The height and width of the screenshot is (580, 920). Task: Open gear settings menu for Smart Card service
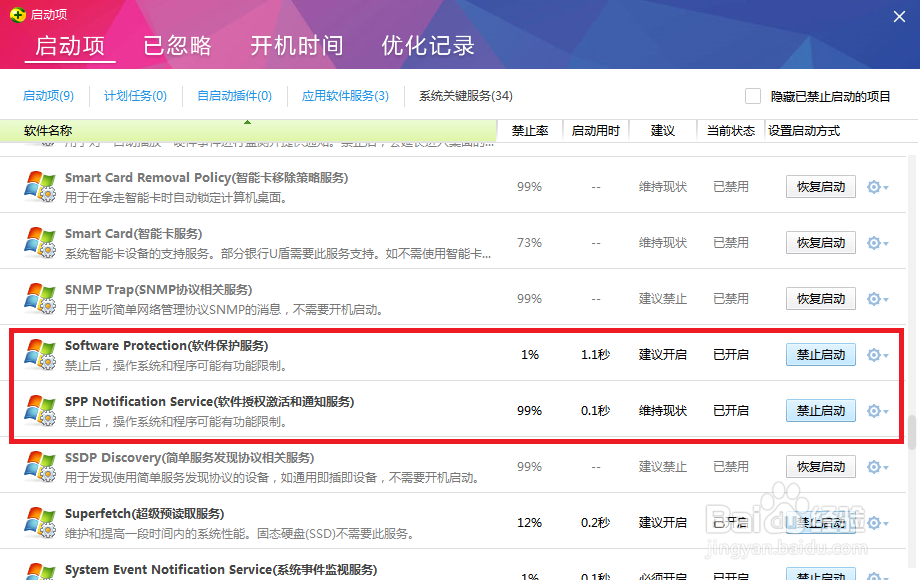click(x=877, y=243)
